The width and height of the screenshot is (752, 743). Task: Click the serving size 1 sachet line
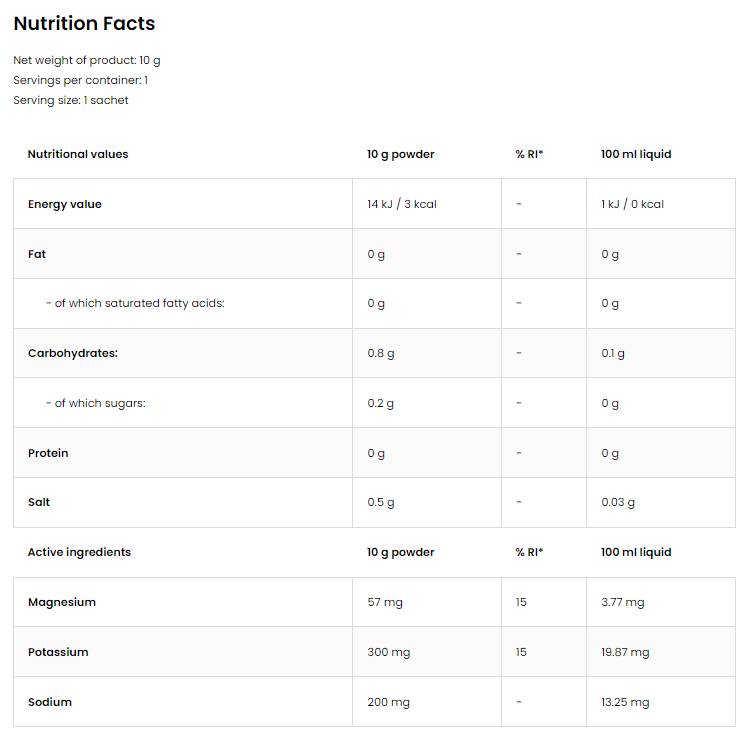[70, 100]
